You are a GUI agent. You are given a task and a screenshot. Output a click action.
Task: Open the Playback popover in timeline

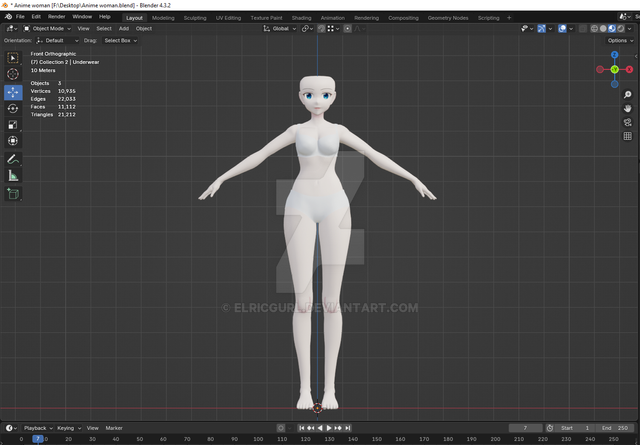(x=37, y=428)
